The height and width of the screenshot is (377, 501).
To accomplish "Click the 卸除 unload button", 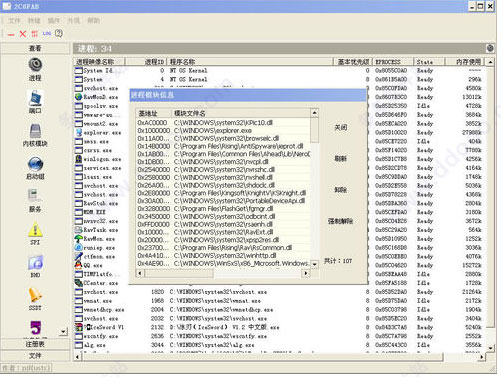I will click(x=340, y=190).
